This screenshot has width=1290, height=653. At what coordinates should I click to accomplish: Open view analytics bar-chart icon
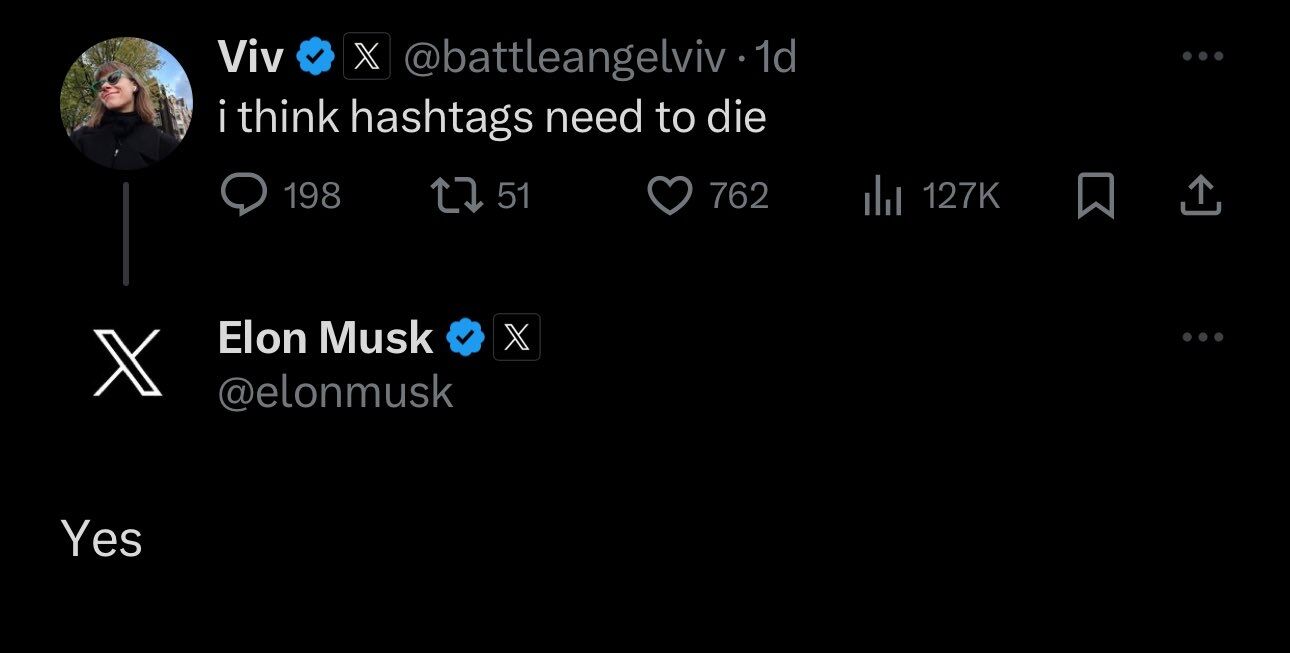pyautogui.click(x=883, y=197)
